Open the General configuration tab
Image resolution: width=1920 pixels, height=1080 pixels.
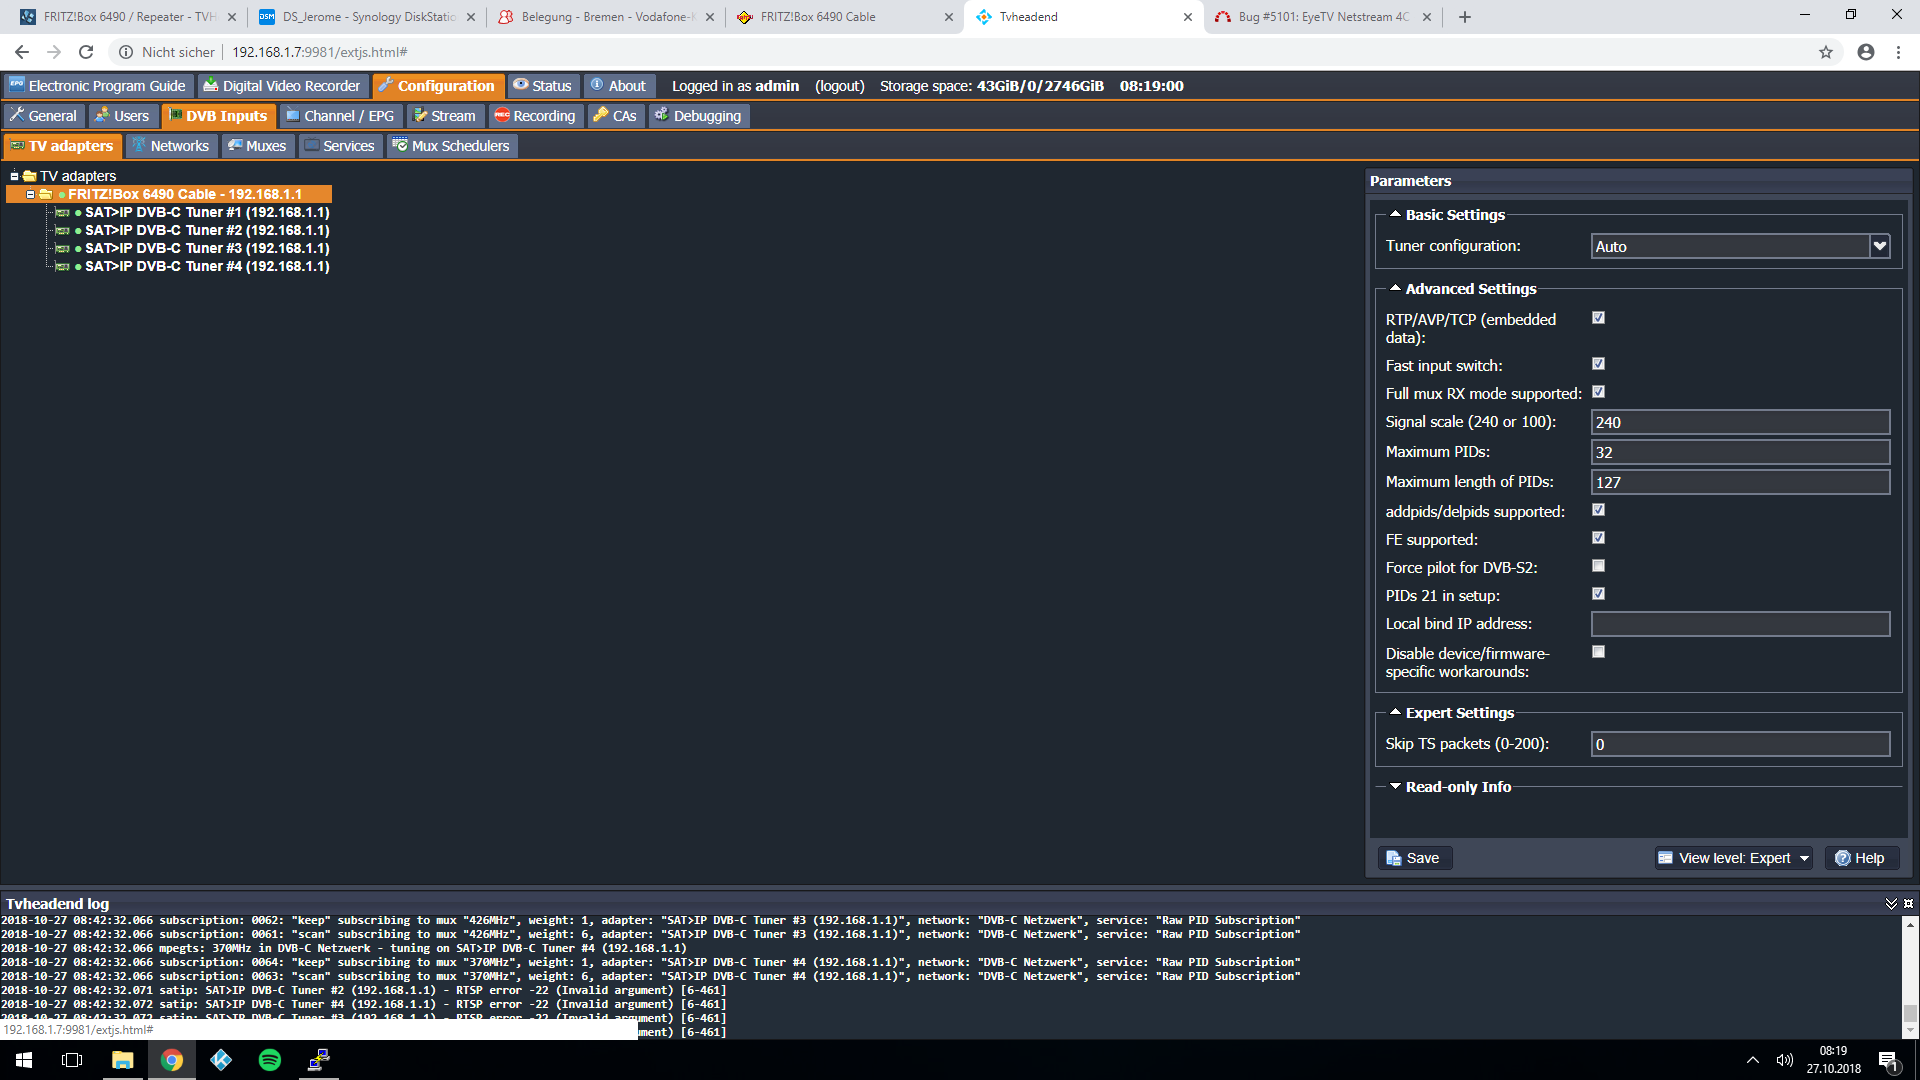pos(43,116)
